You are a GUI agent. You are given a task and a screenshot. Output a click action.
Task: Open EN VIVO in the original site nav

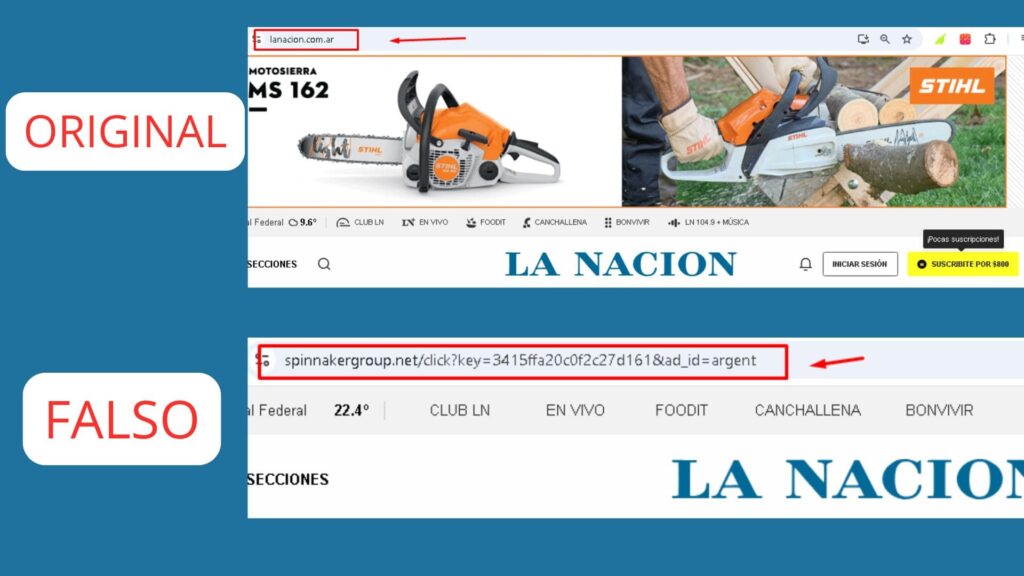tap(434, 223)
